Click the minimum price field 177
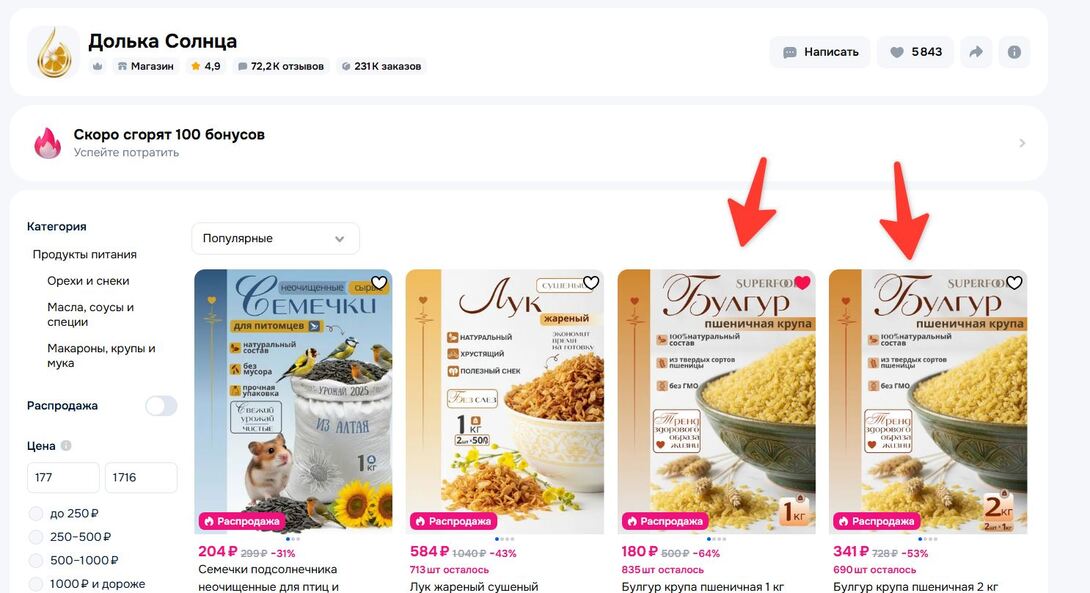 pyautogui.click(x=63, y=478)
